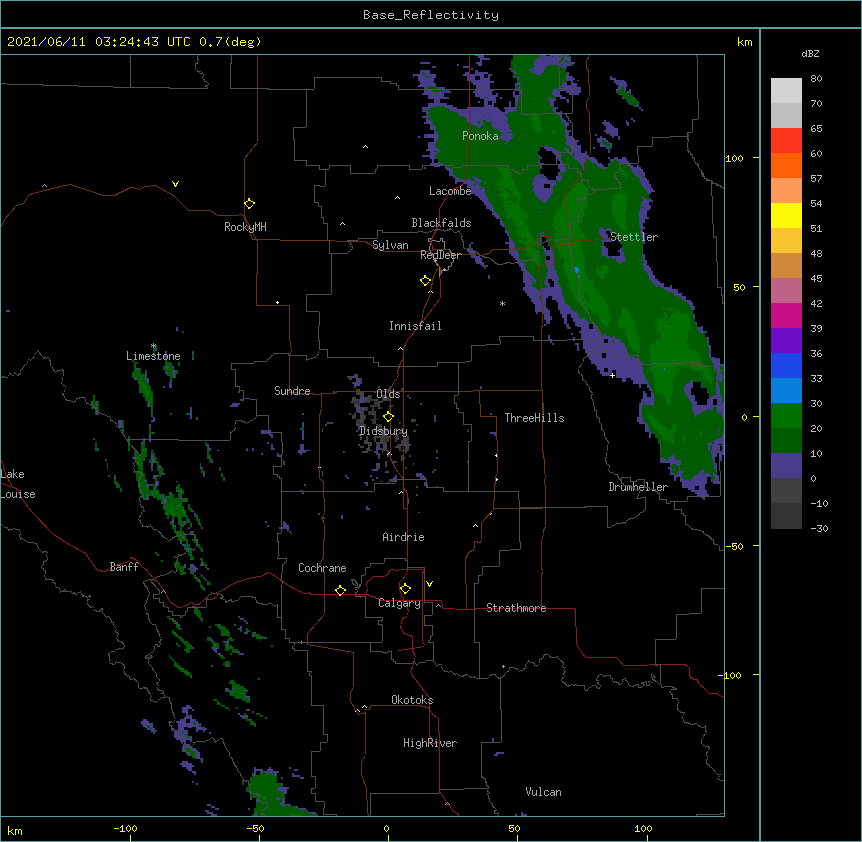This screenshot has width=862, height=842.
Task: Click the Strathmore label
Action: 516,608
